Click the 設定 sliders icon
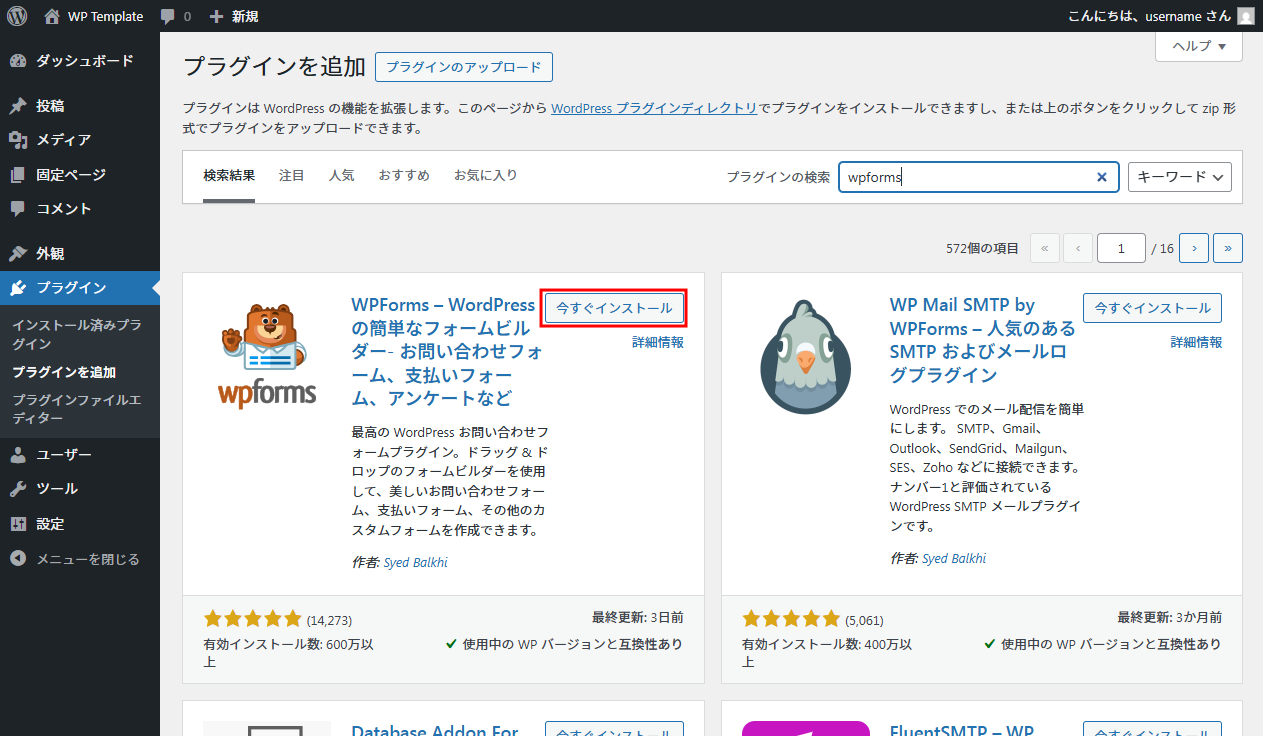 (x=18, y=524)
